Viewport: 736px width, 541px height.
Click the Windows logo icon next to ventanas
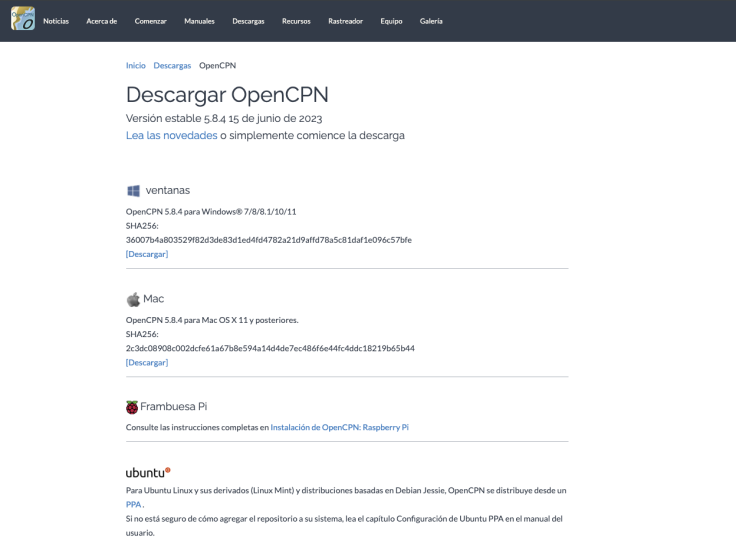coord(133,190)
